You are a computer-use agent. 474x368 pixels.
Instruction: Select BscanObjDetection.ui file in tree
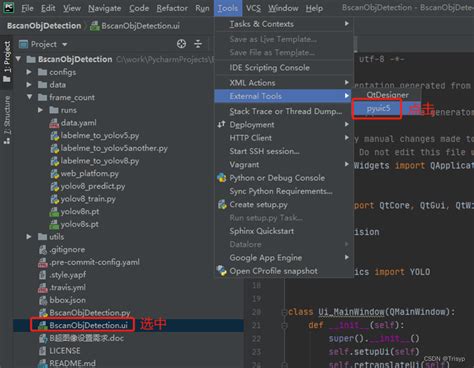point(88,325)
